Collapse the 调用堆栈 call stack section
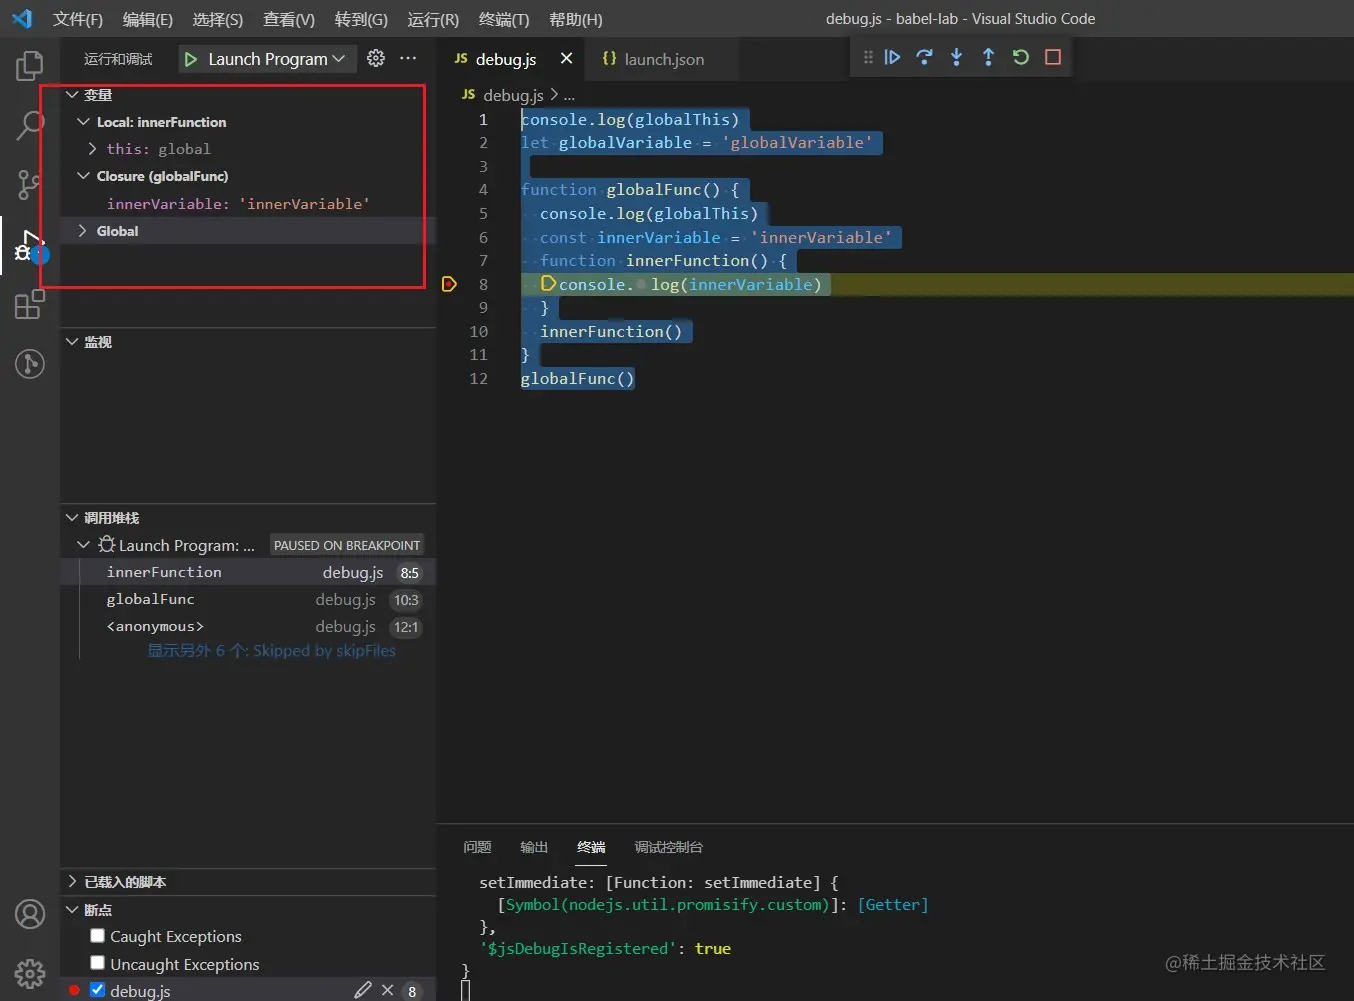 coord(72,518)
